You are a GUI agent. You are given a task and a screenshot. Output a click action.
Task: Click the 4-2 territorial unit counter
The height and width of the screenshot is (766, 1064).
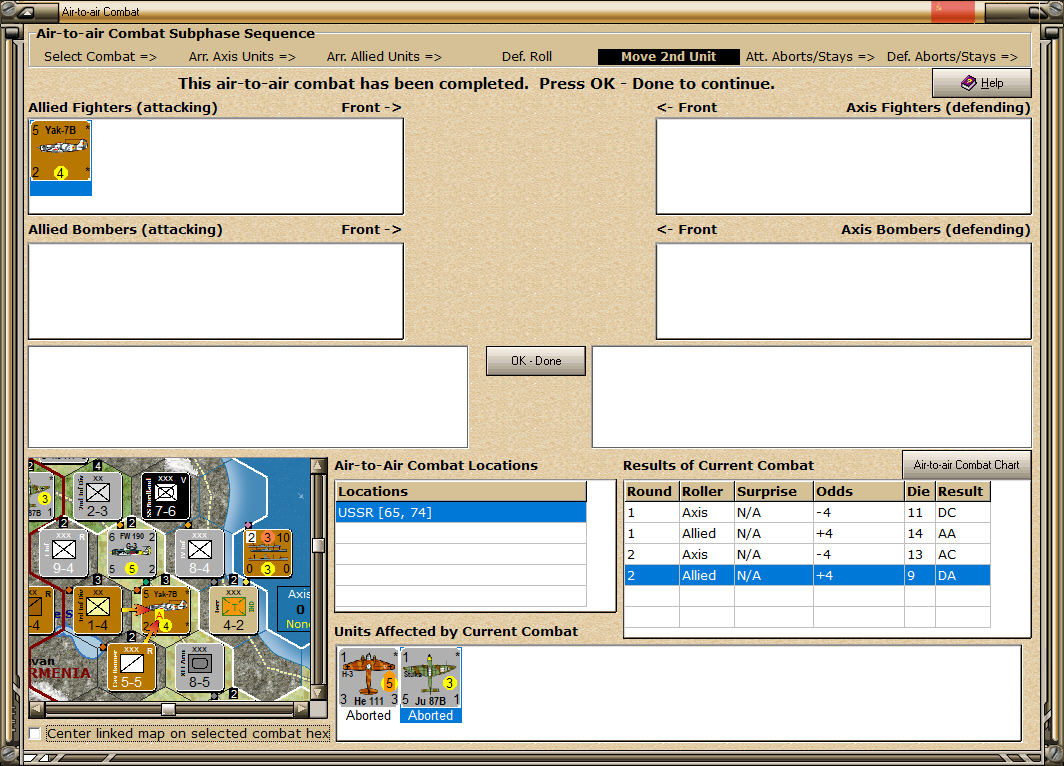pos(233,610)
